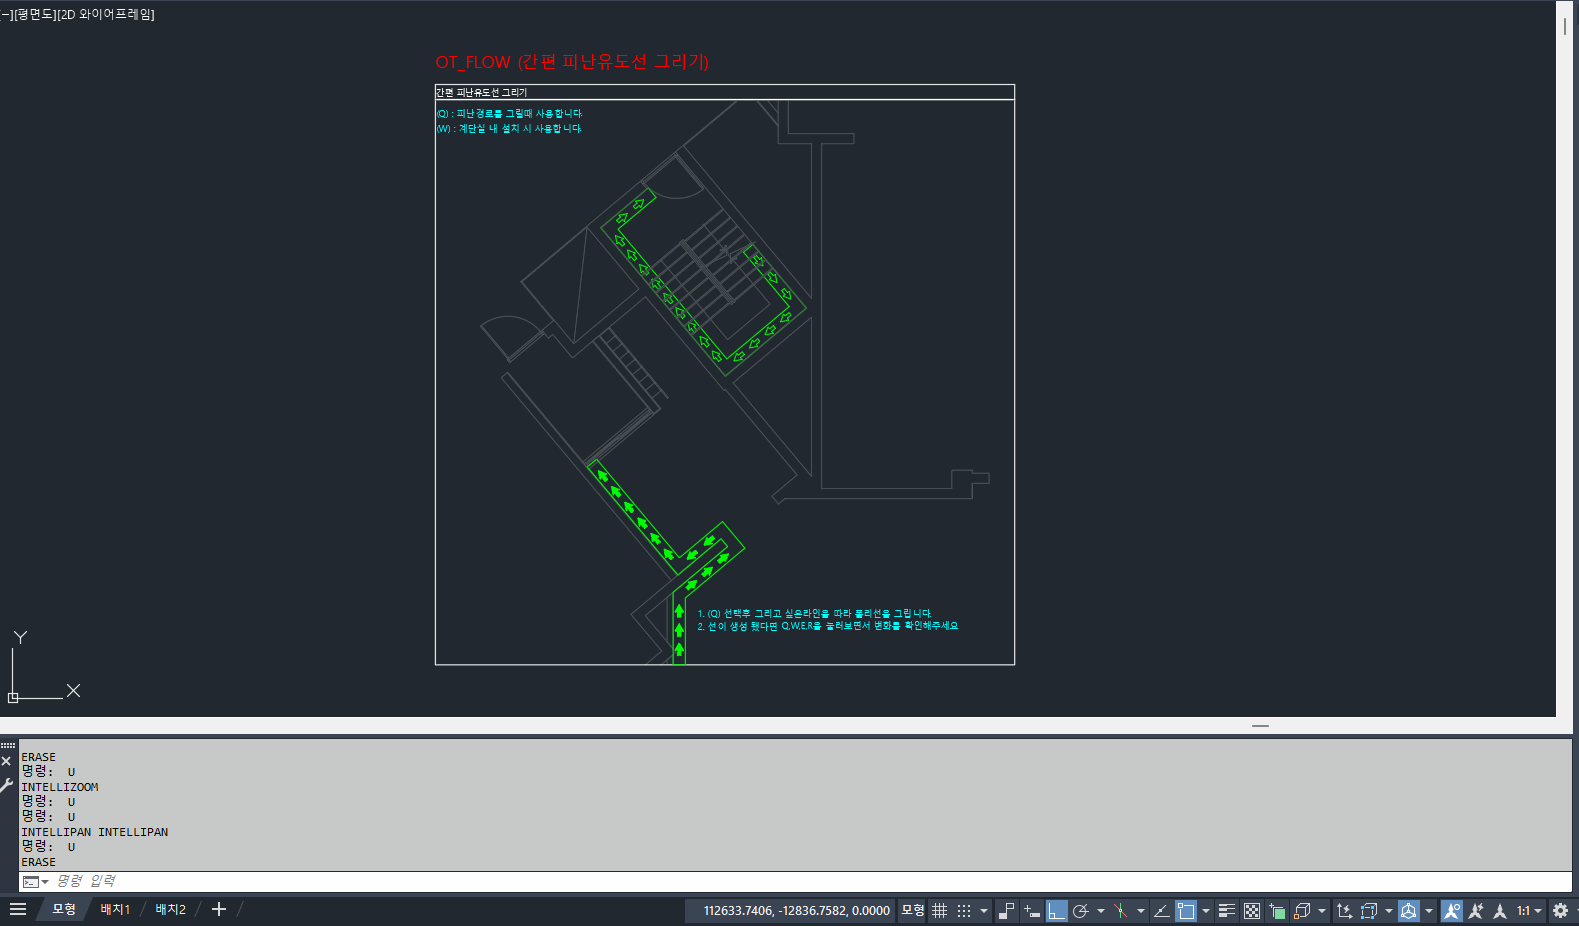Open the 1:1 annotation scale dropdown

click(x=1529, y=911)
